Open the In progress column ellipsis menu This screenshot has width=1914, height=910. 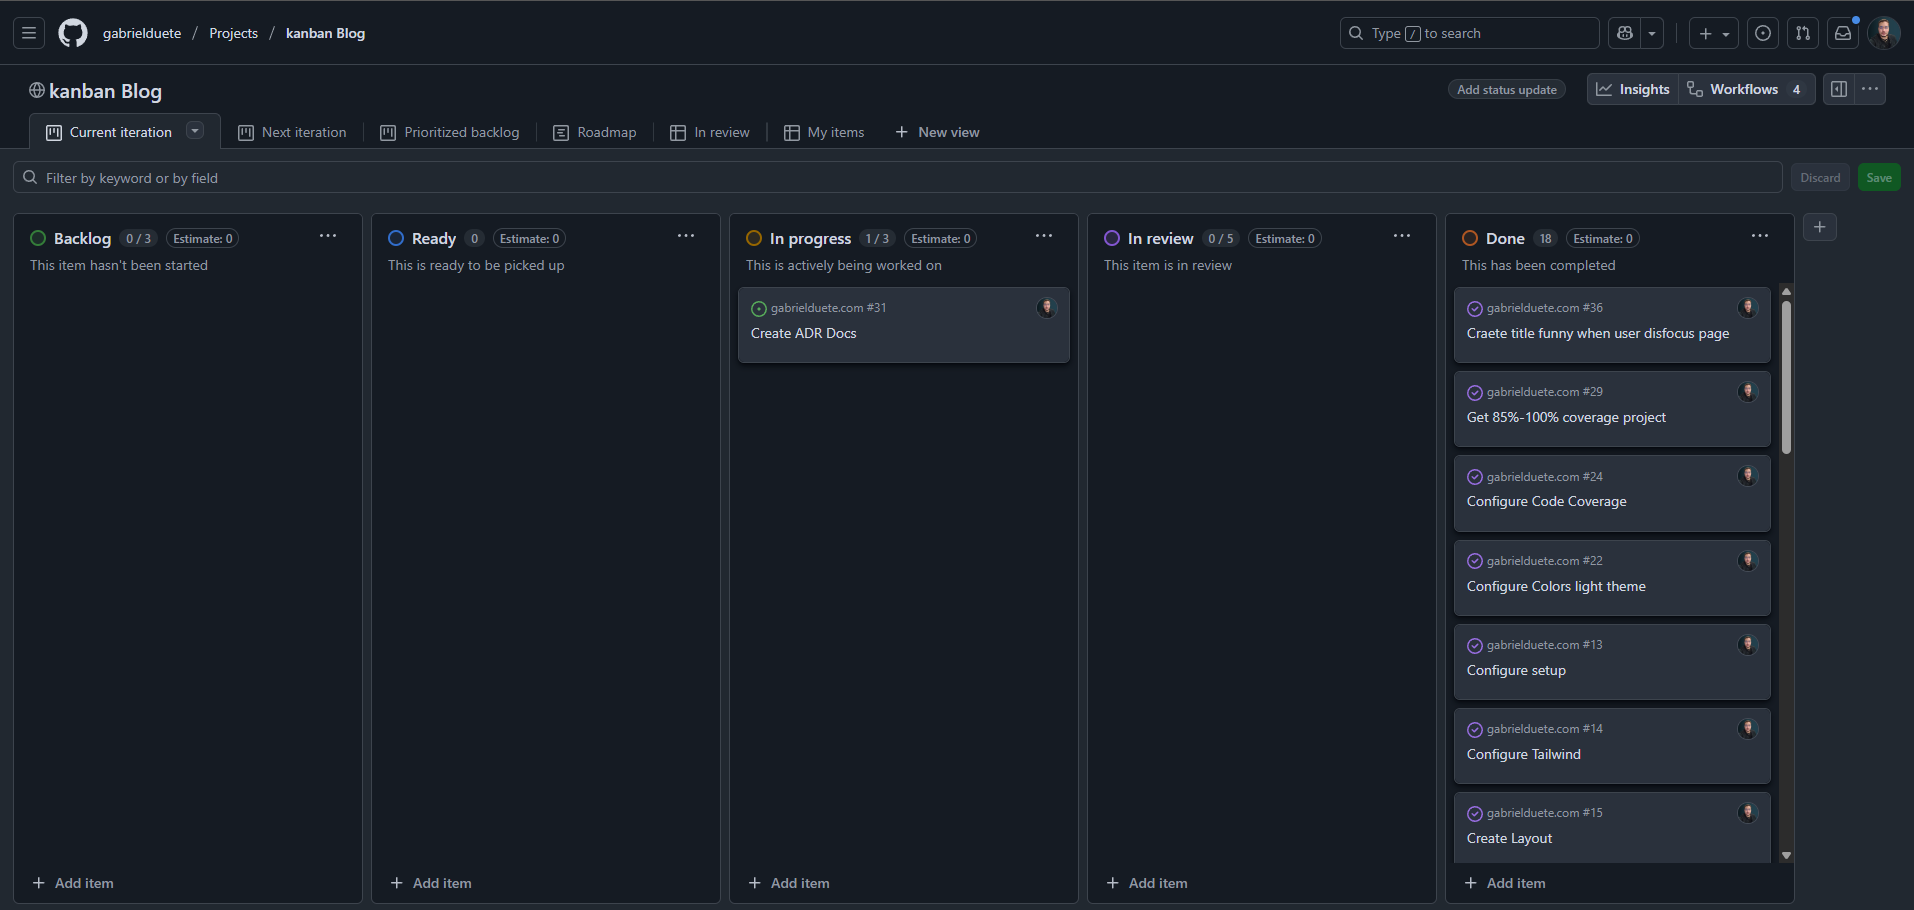[1043, 236]
